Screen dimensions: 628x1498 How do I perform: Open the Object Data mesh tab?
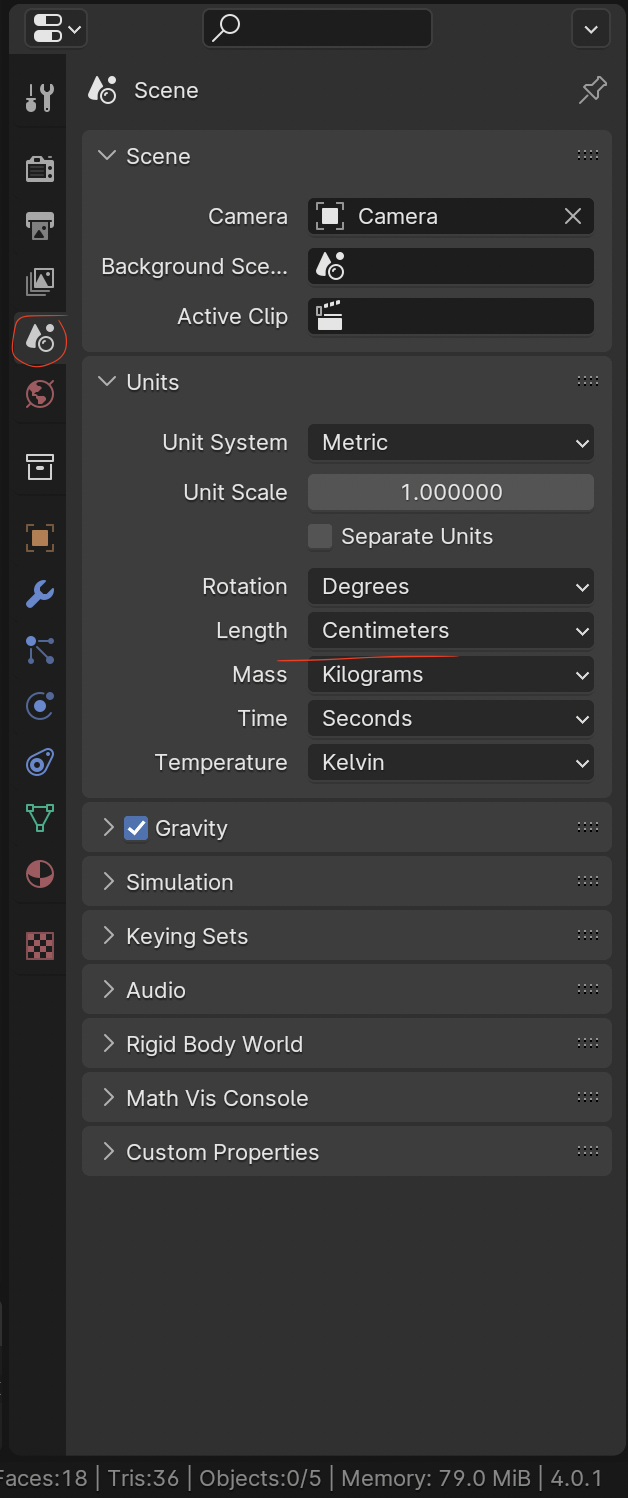(x=39, y=818)
